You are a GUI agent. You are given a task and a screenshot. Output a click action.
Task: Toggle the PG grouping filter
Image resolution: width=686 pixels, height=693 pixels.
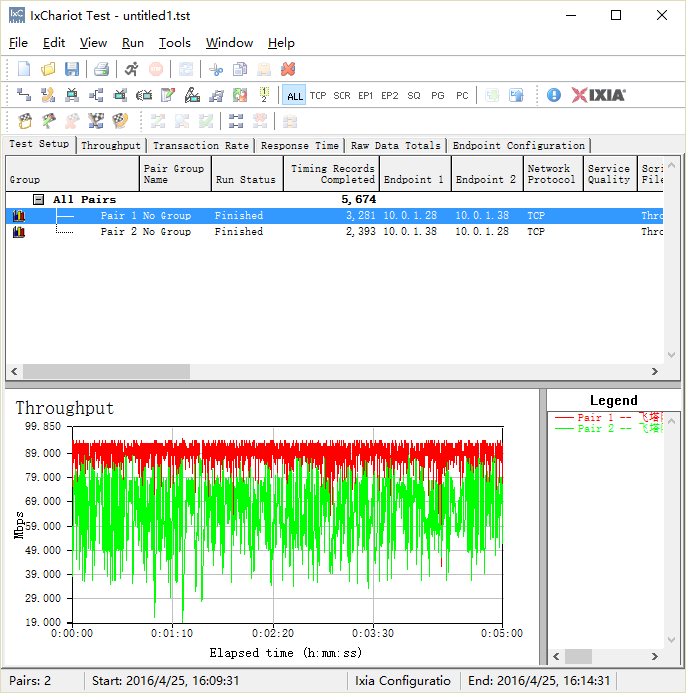tap(438, 95)
